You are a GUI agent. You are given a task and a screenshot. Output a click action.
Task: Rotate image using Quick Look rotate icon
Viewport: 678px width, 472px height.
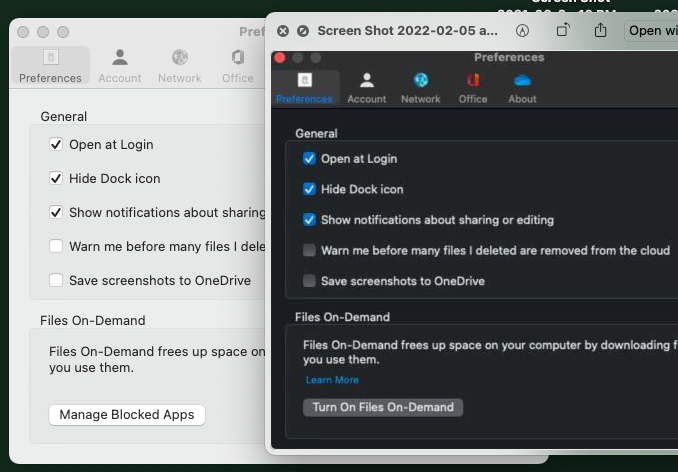(563, 30)
